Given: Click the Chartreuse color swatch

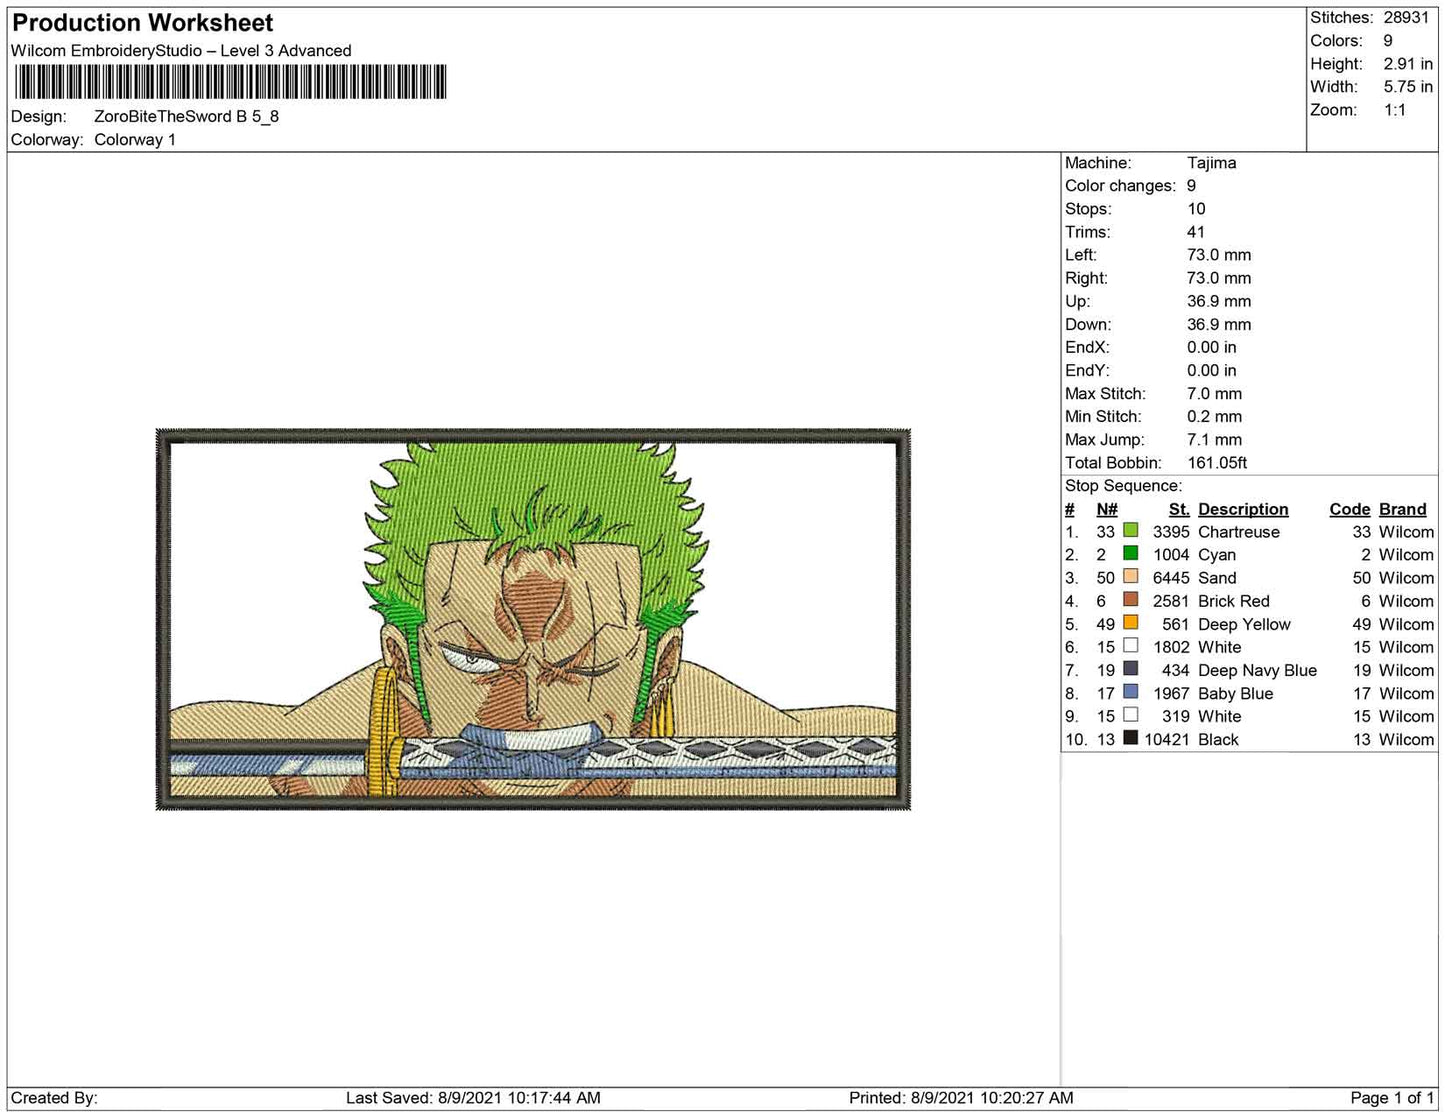Looking at the screenshot, I should 1130,531.
